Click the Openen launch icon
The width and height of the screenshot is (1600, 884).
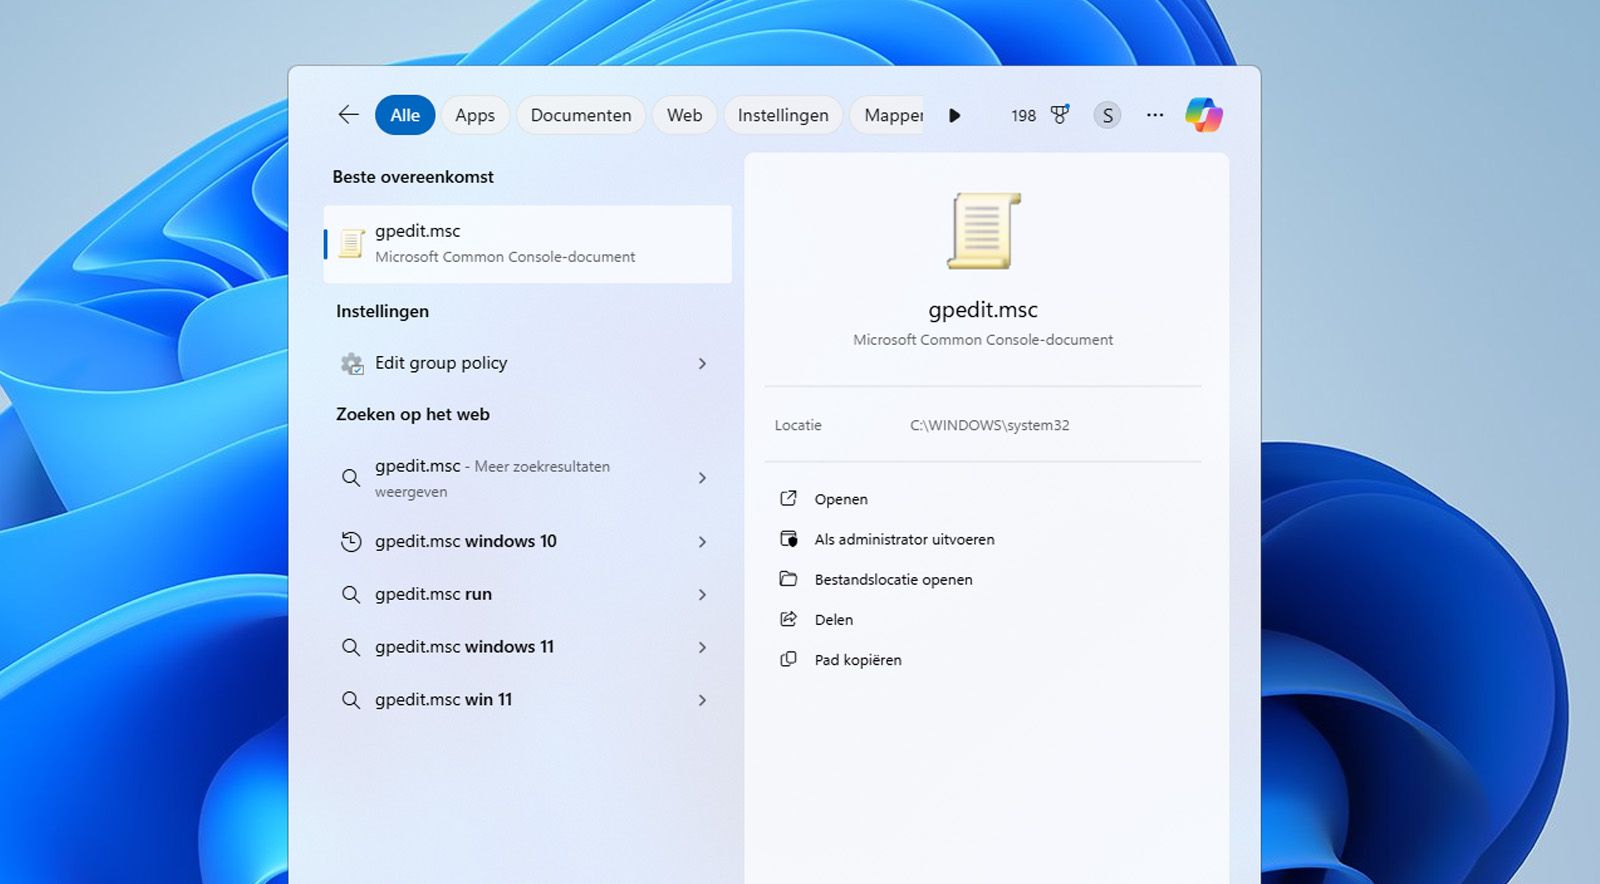click(x=788, y=498)
